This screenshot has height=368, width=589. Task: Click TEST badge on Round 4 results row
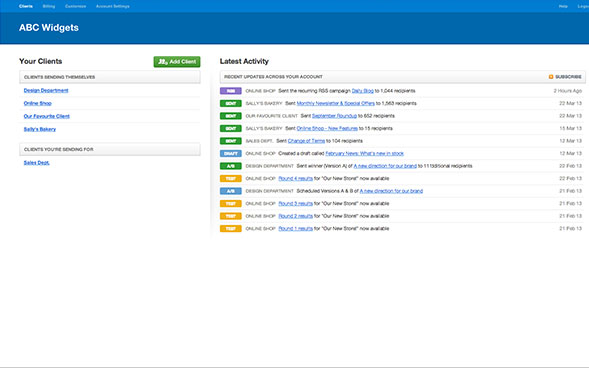pos(231,178)
